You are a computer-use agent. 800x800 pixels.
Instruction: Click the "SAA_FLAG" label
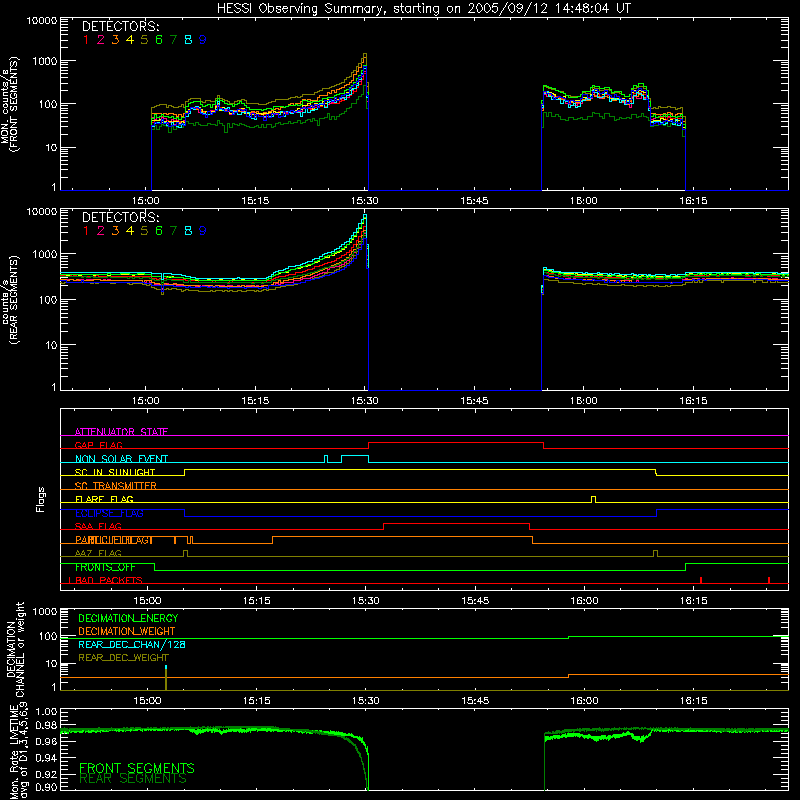pos(98,526)
